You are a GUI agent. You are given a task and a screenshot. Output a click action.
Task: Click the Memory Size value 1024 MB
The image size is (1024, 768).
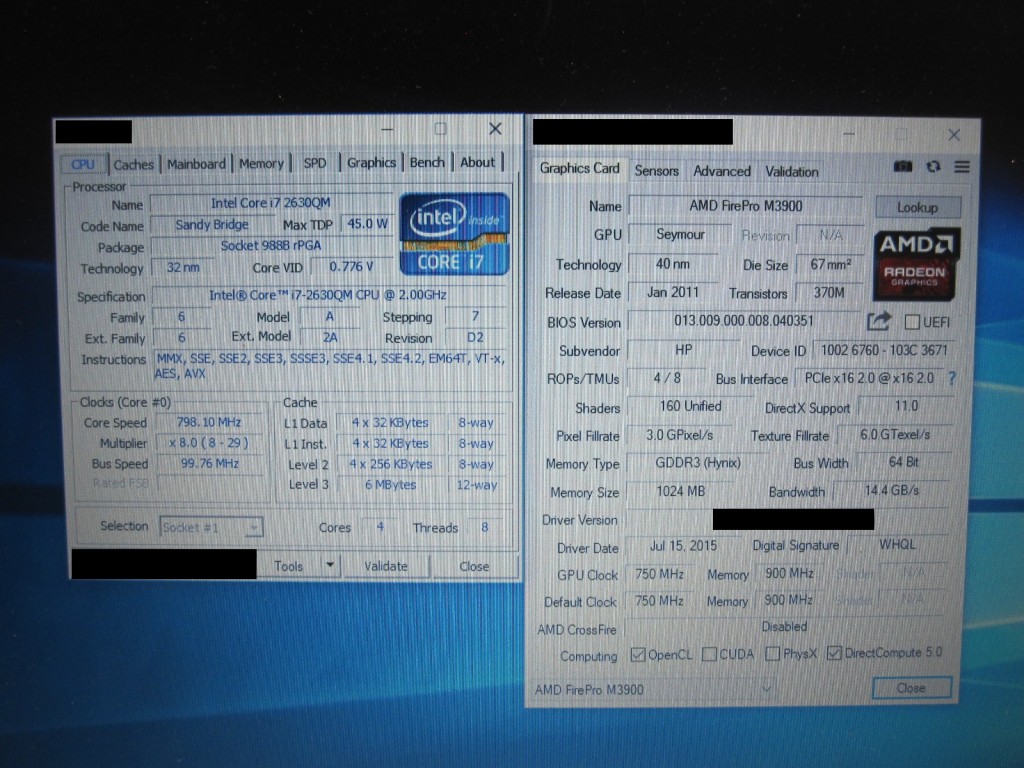coord(680,491)
